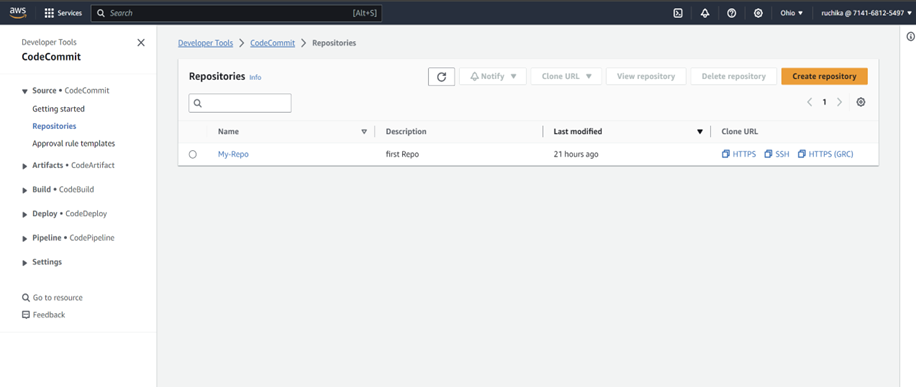Click page number 1 in pagination
This screenshot has width=916, height=387.
pyautogui.click(x=825, y=102)
